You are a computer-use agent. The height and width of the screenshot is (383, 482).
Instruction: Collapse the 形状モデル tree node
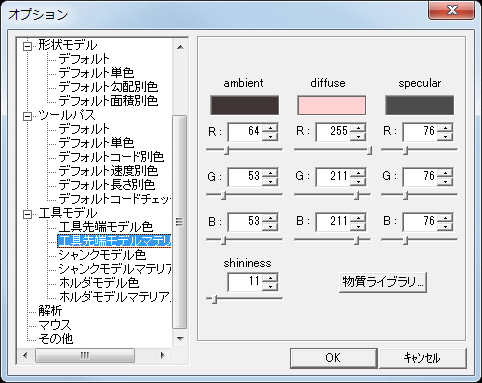(28, 46)
